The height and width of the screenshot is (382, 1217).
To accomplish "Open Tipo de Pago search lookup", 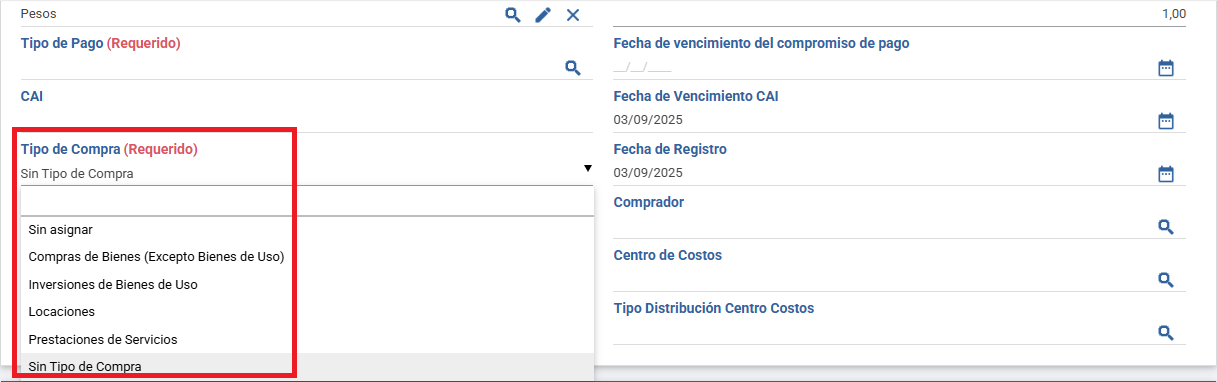I will 573,68.
